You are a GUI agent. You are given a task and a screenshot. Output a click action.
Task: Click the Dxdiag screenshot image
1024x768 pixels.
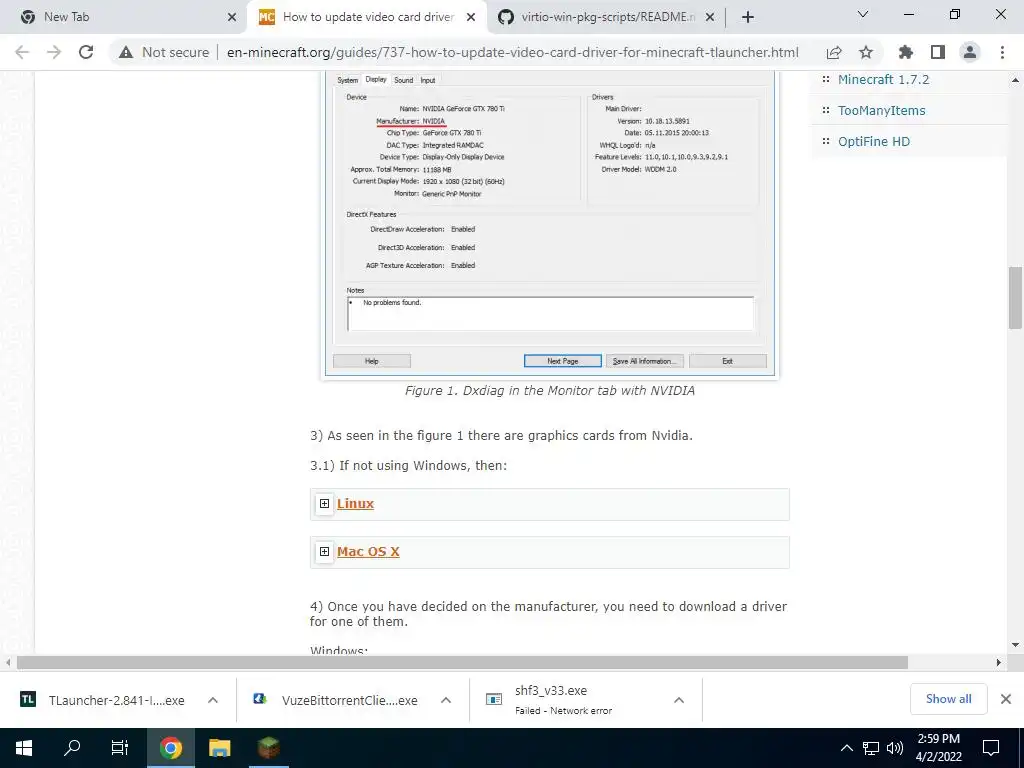550,223
